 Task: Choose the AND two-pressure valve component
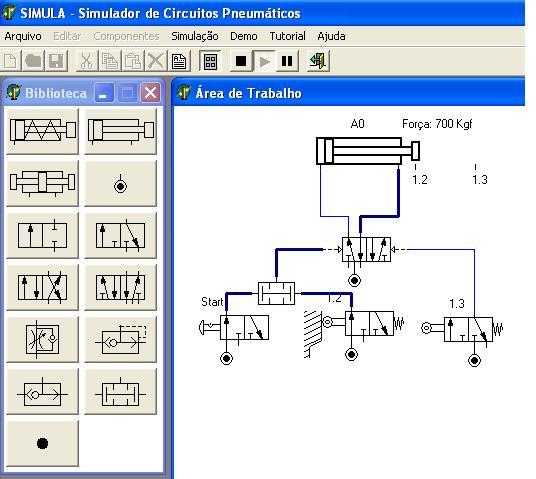tap(120, 391)
